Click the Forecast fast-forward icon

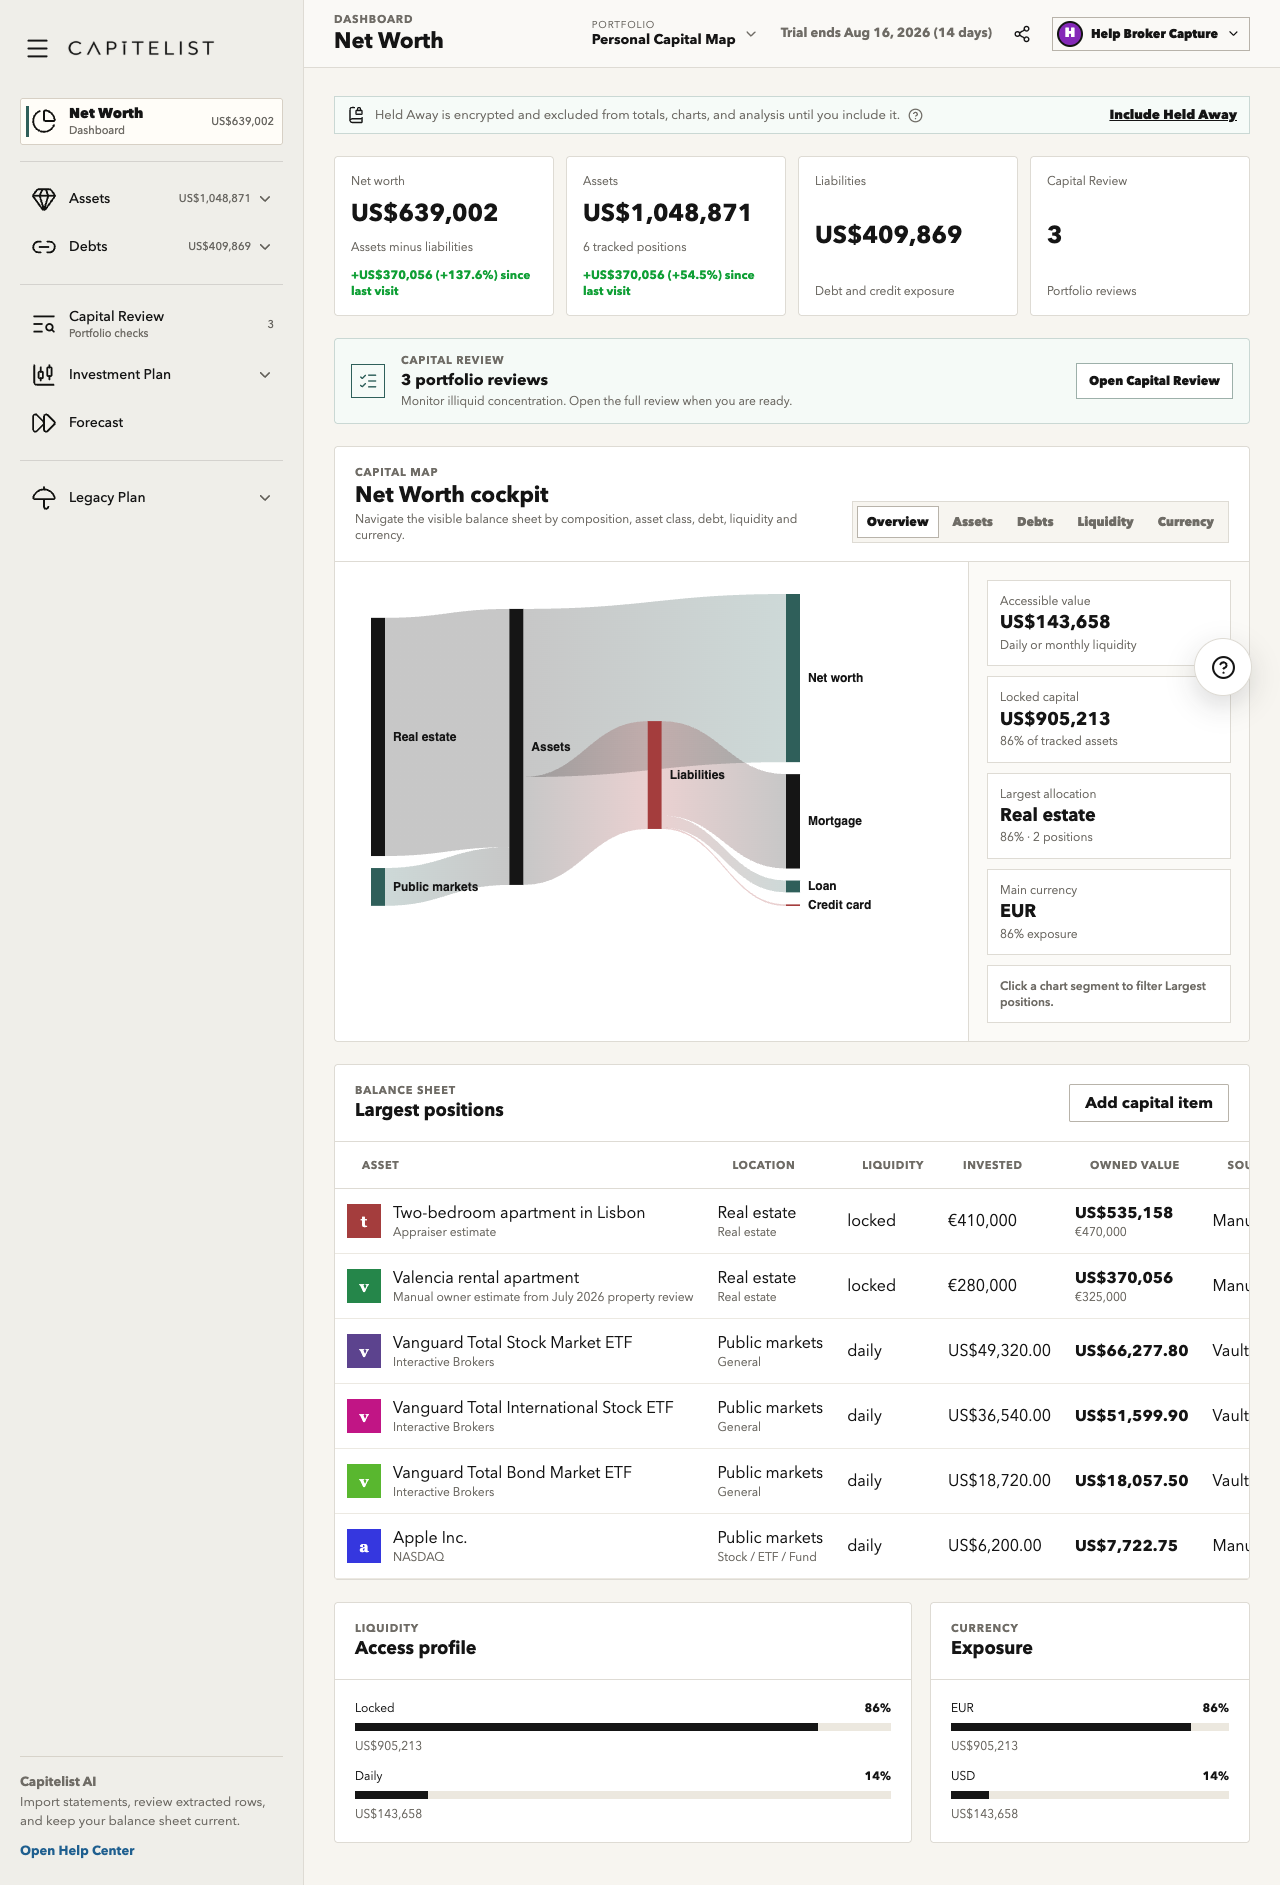(x=44, y=423)
